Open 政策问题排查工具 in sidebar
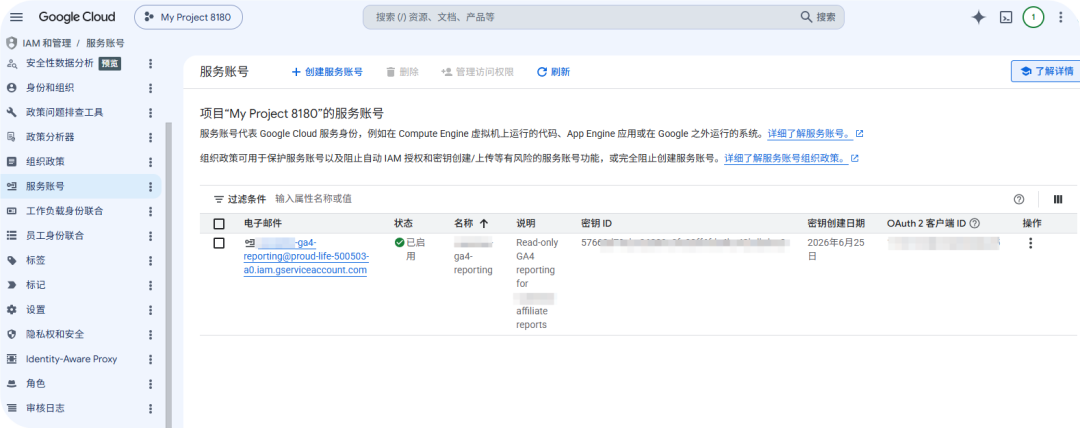The image size is (1080, 428). point(65,112)
